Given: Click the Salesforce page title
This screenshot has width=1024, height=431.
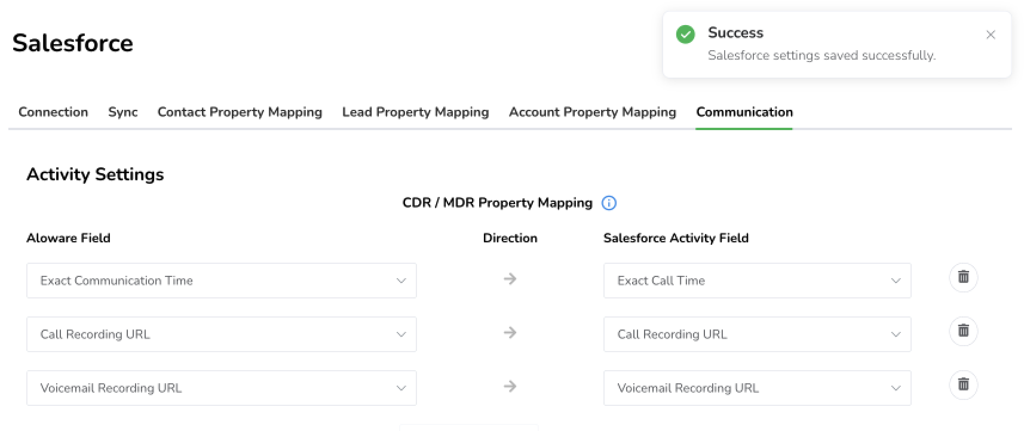Looking at the screenshot, I should point(72,43).
